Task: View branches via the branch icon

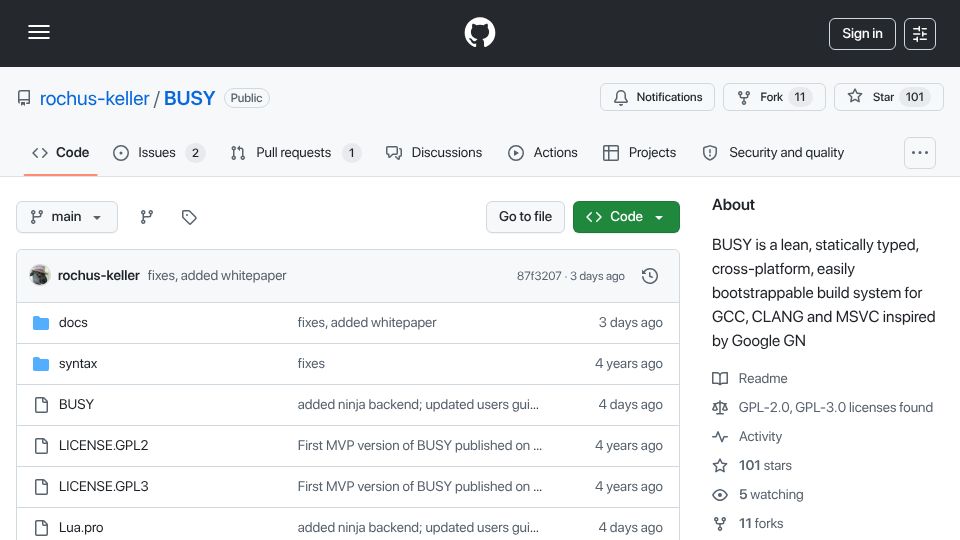Action: (146, 217)
